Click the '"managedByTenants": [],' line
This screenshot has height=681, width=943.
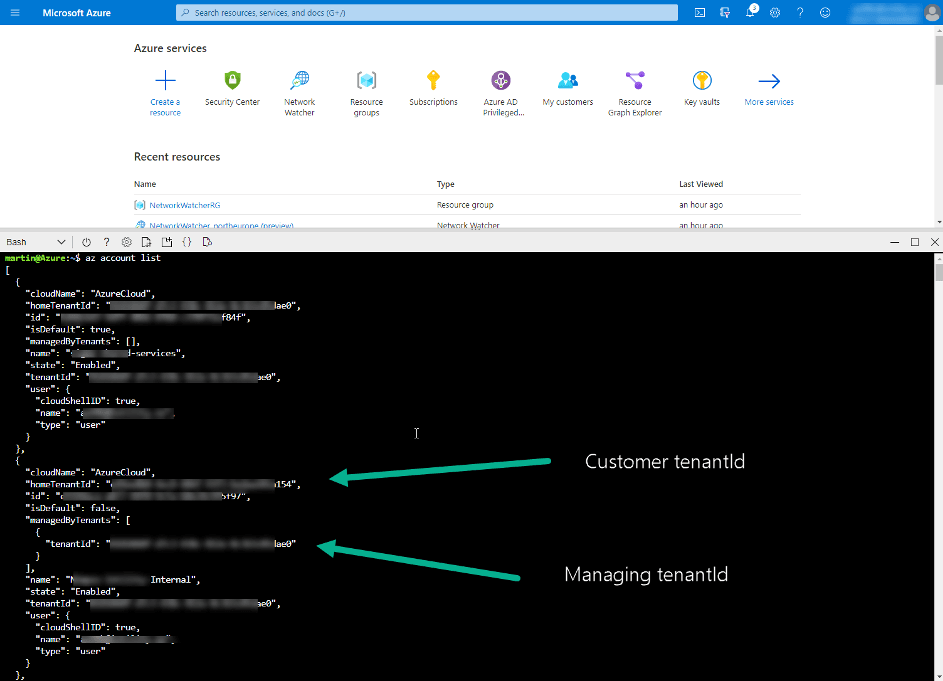click(x=82, y=342)
